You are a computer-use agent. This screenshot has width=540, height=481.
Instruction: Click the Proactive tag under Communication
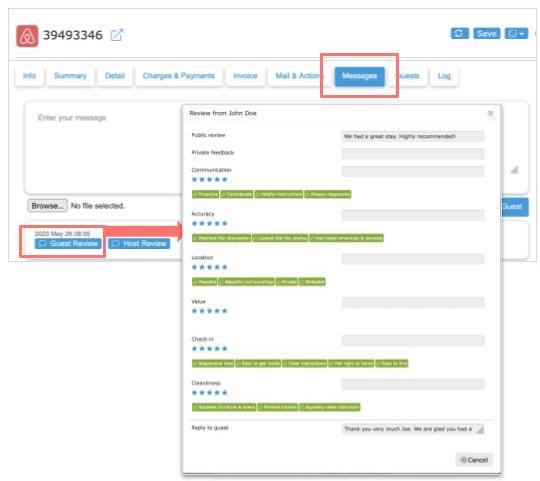(205, 194)
